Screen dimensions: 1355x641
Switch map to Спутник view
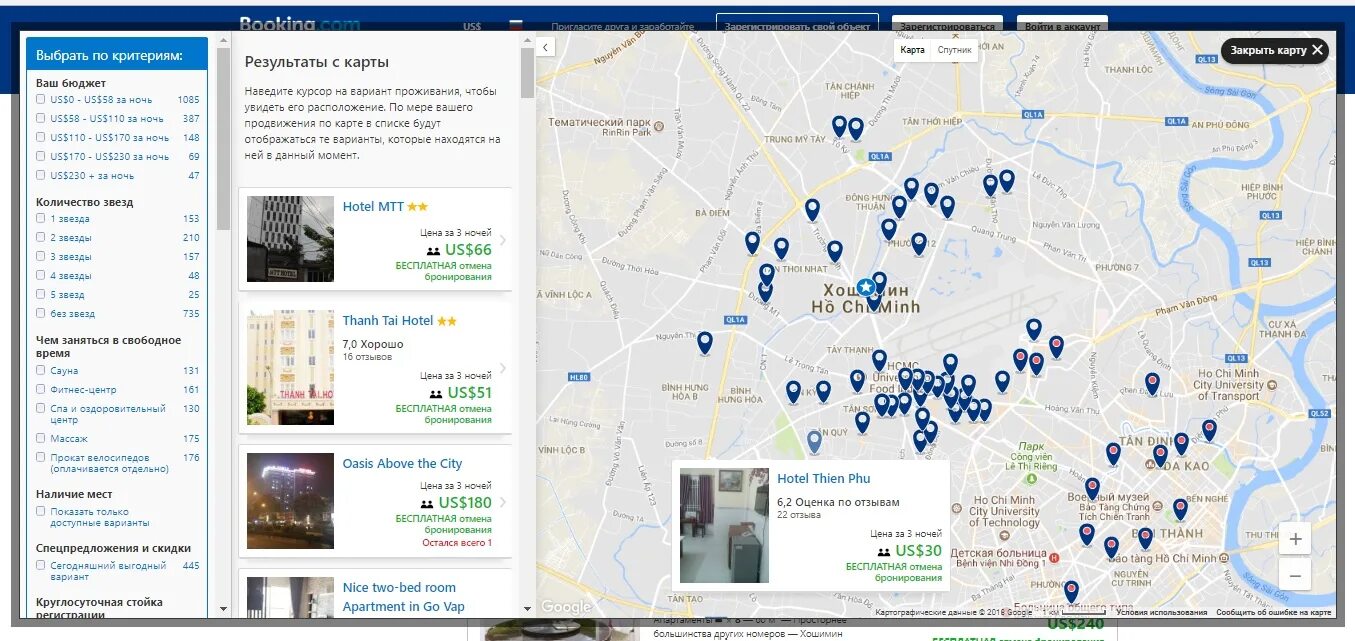pyautogui.click(x=954, y=50)
